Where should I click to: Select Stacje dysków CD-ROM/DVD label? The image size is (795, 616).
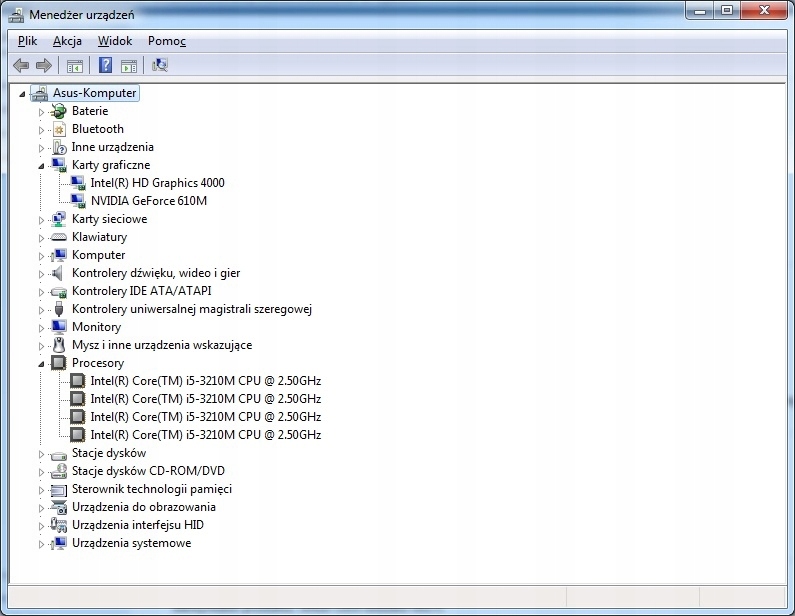pos(148,471)
